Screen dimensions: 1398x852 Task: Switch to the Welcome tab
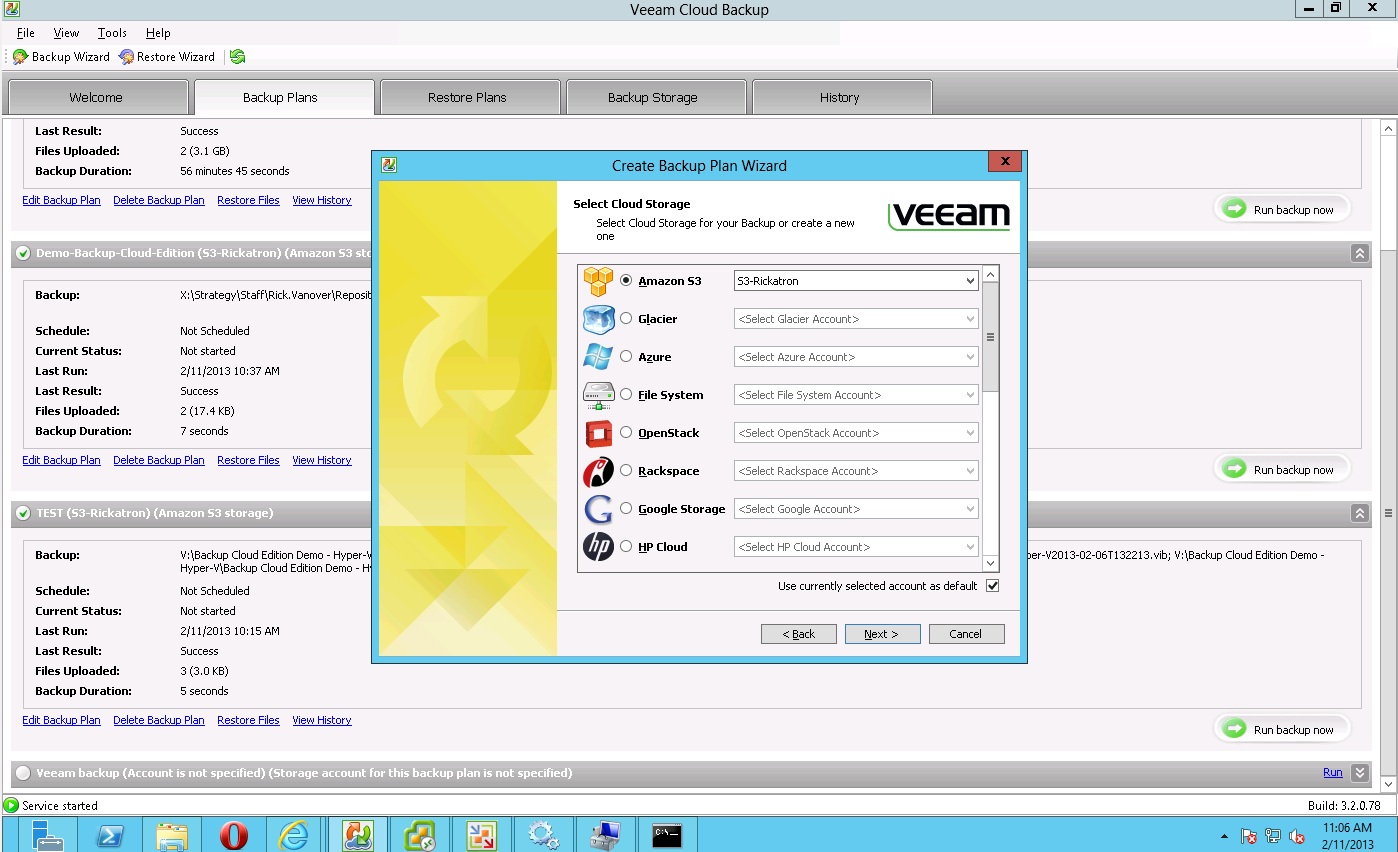[96, 98]
